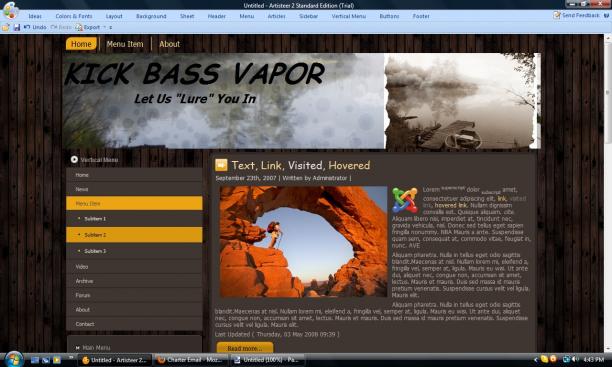Open the Windows Start orb
This screenshot has height=367, width=612.
(14, 360)
